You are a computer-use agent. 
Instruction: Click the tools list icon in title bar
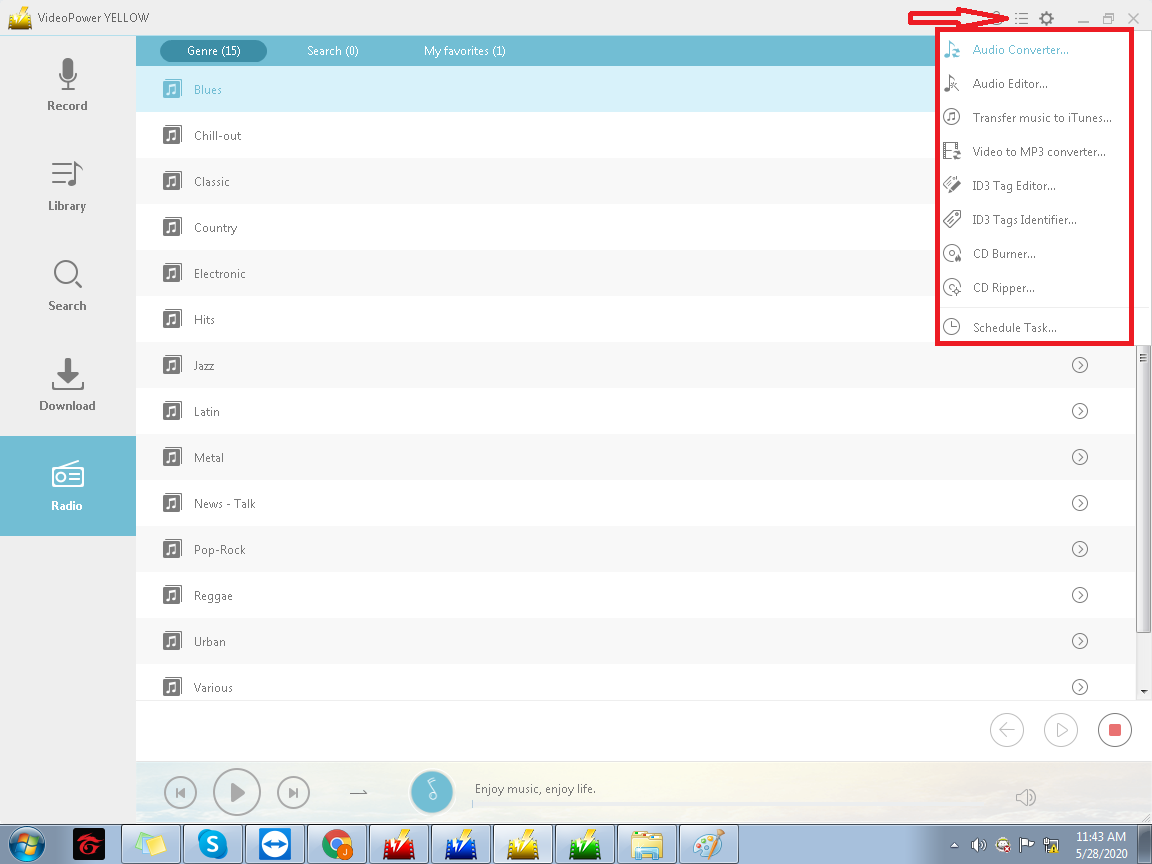pos(1021,19)
